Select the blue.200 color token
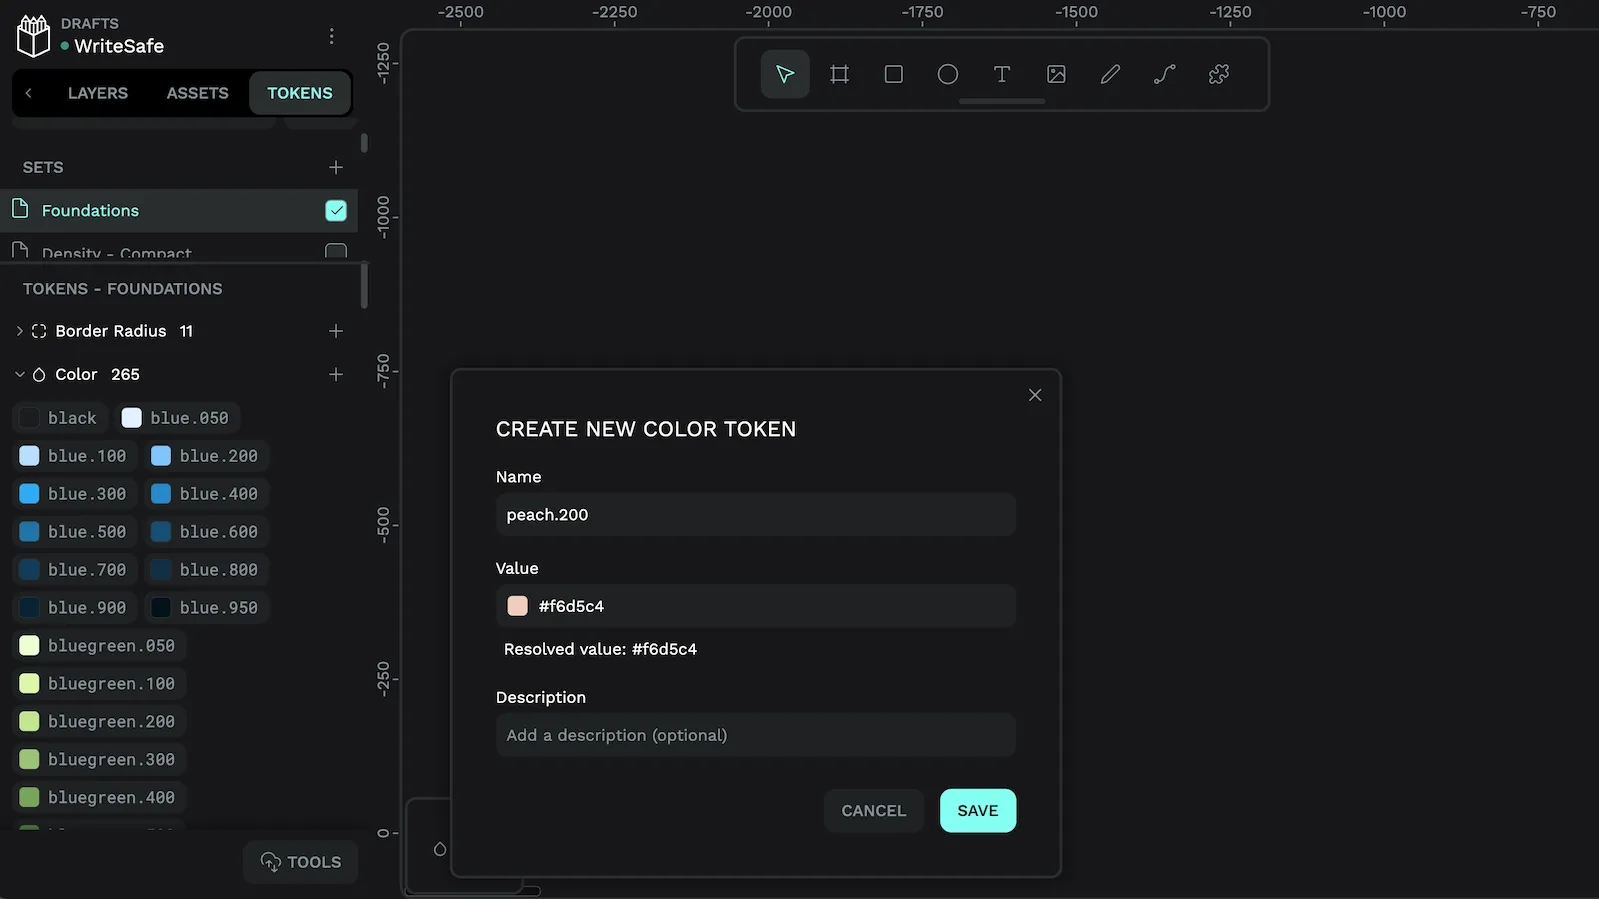This screenshot has height=899, width=1599. [206, 456]
